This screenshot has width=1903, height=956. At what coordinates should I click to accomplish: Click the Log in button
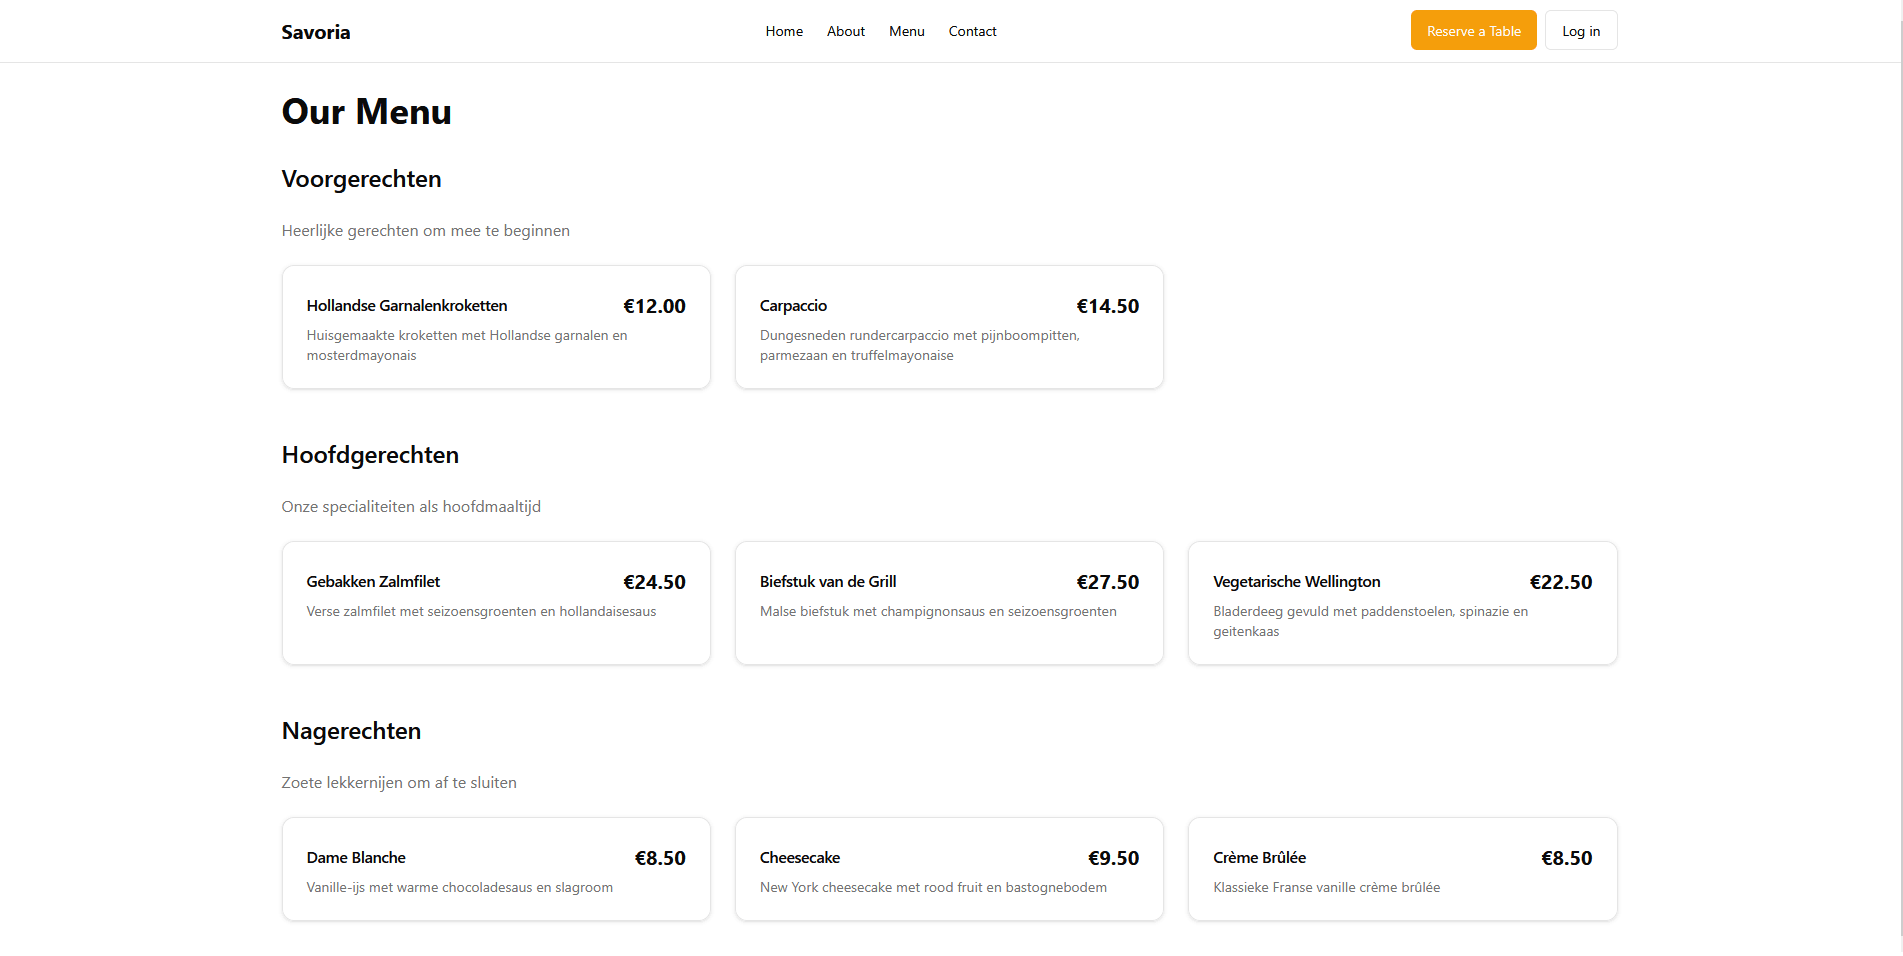coord(1580,31)
